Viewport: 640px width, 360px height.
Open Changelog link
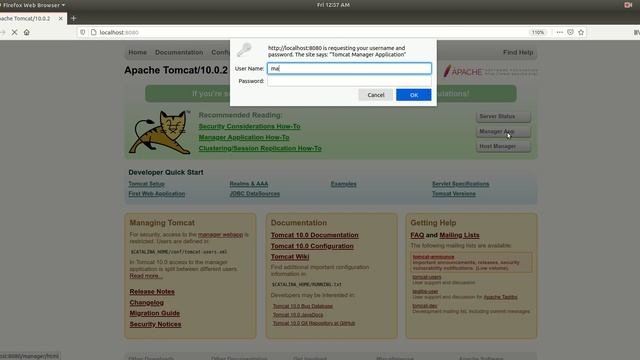(x=147, y=303)
